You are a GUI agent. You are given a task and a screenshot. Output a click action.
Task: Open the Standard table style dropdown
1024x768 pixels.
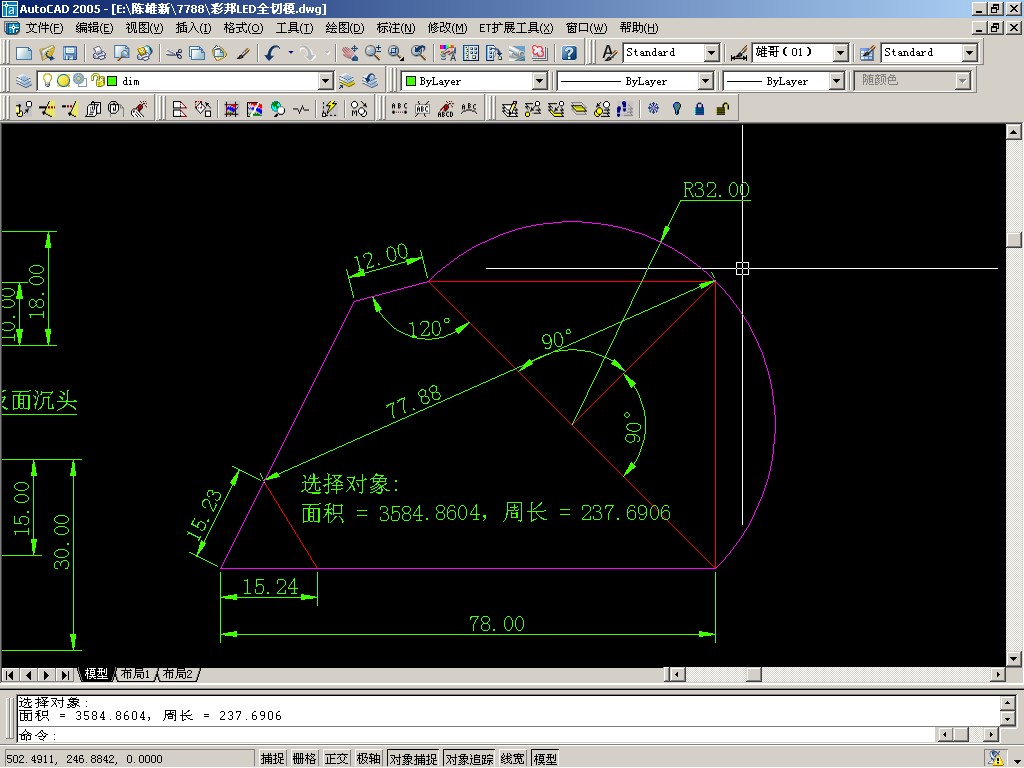pos(970,53)
